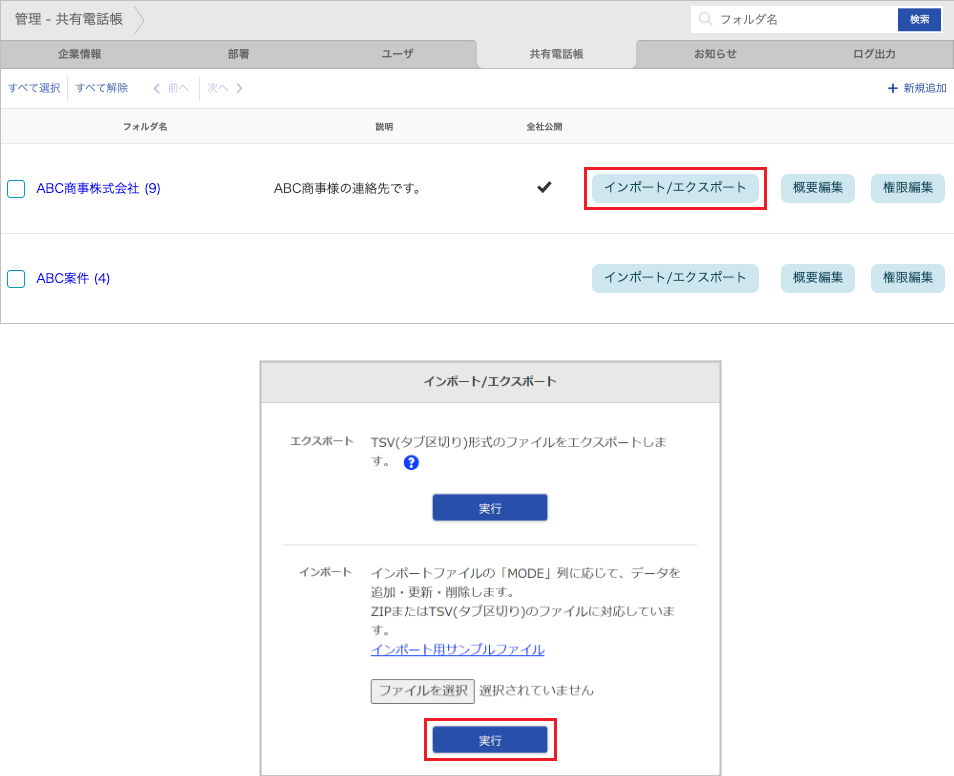The height and width of the screenshot is (776, 954).
Task: Click すべて選択 to select all folders
Action: point(34,88)
